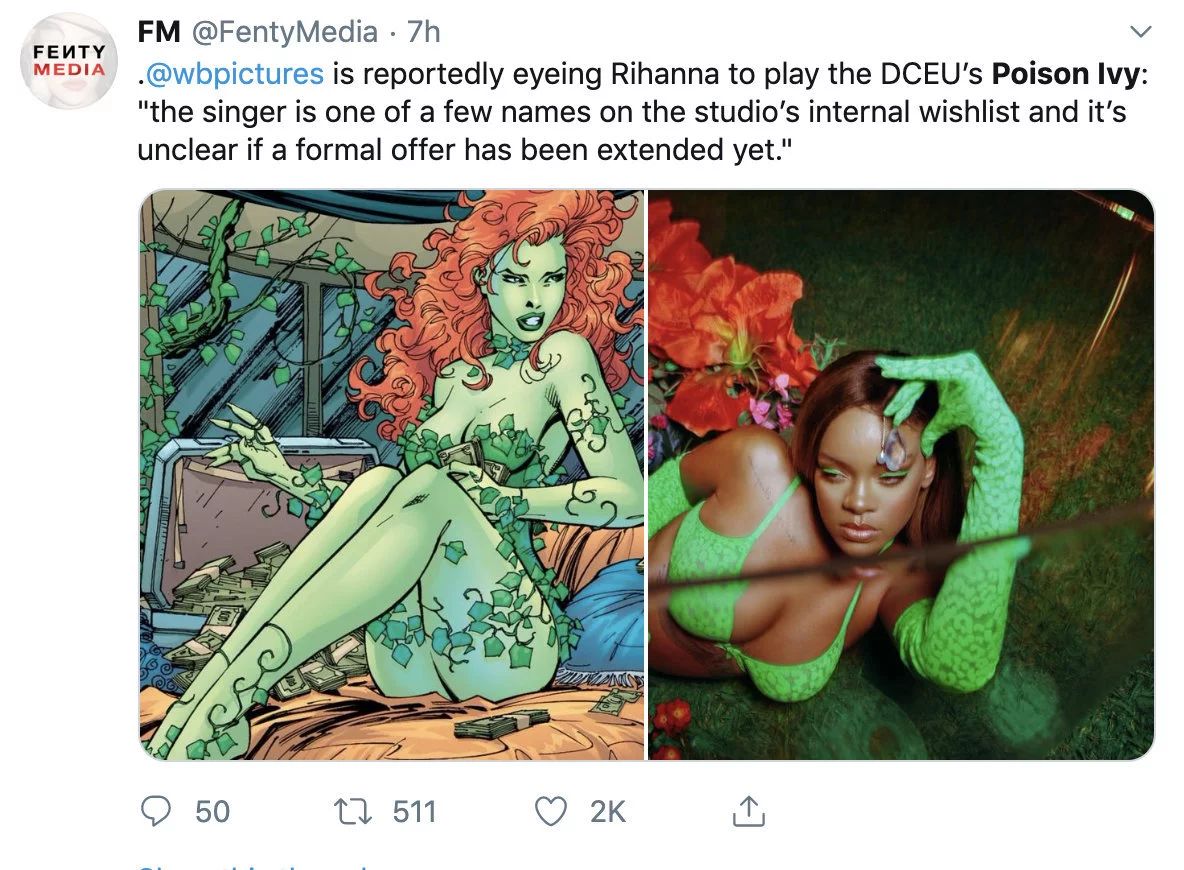Viewport: 1184px width, 870px height.
Task: Open the Fenty Media profile avatar
Action: (69, 60)
